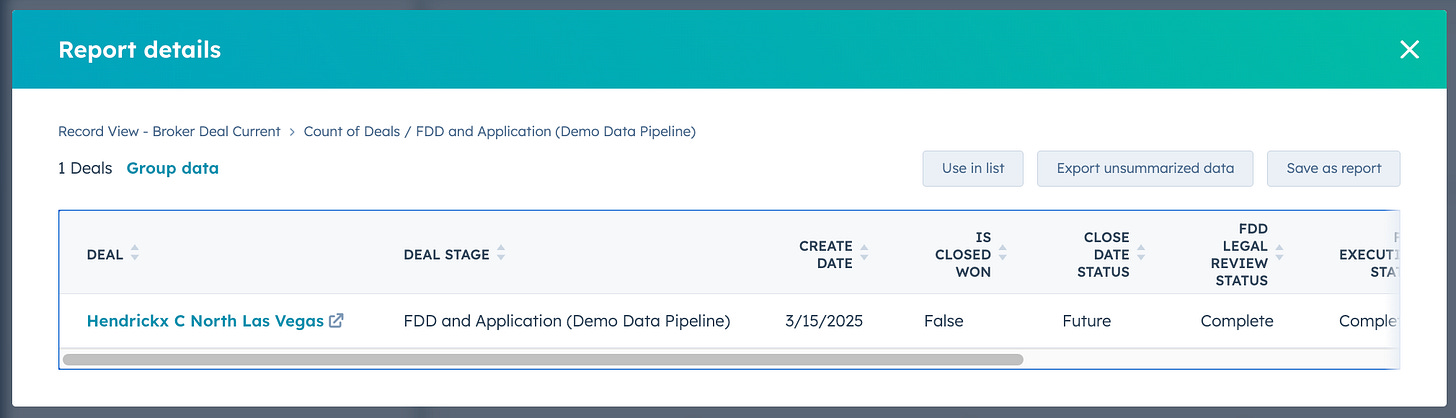Click the Use in list button
Viewport: 1456px width, 418px height.
pyautogui.click(x=973, y=168)
